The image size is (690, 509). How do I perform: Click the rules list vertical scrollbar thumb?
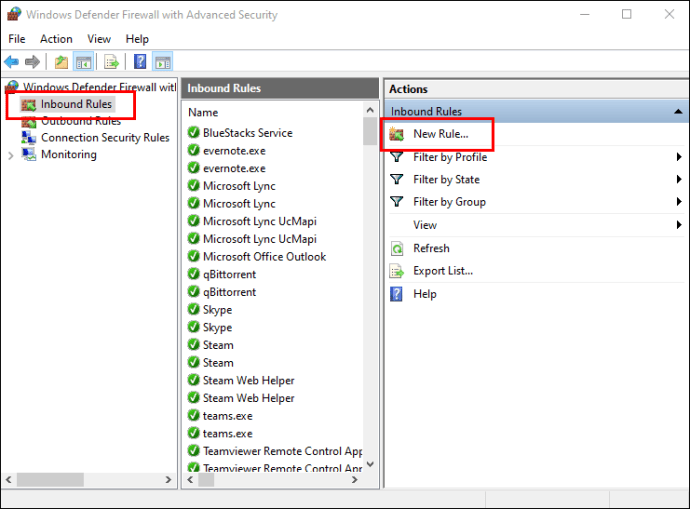click(370, 131)
